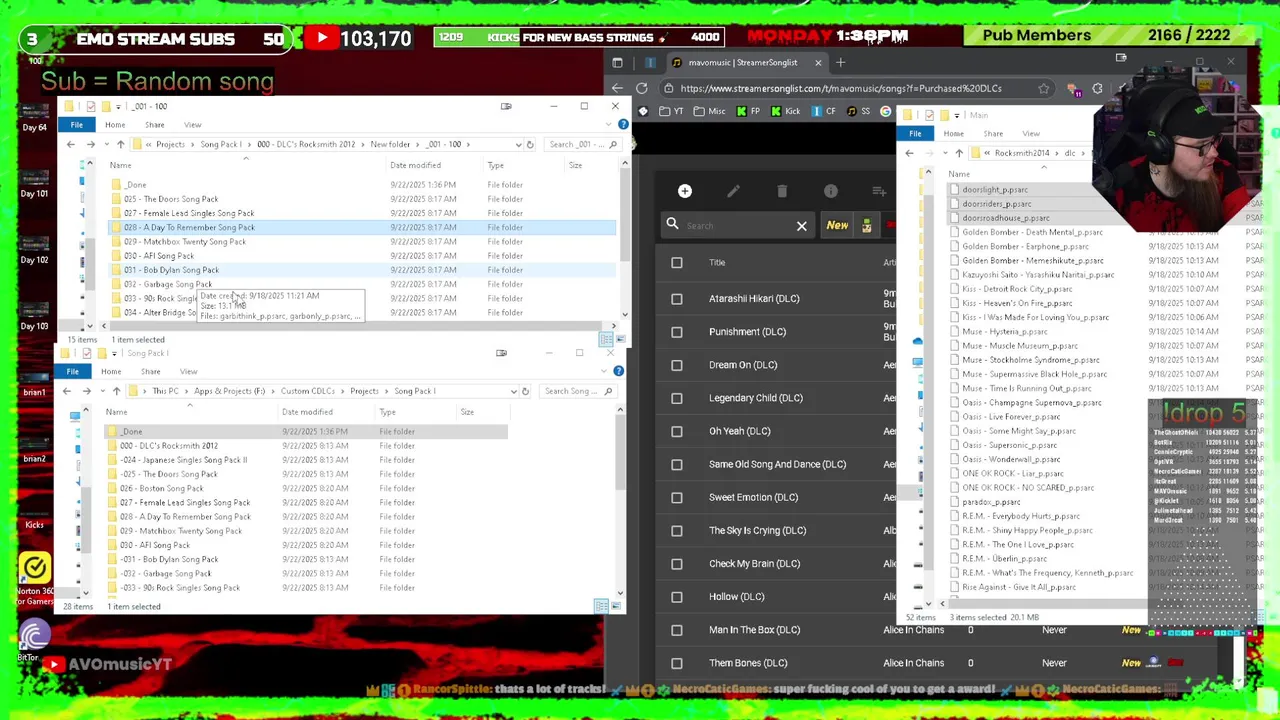Open quick access toolbar dropdown in _001 - 100 window
Screen dimensions: 1280x720
tap(118, 106)
